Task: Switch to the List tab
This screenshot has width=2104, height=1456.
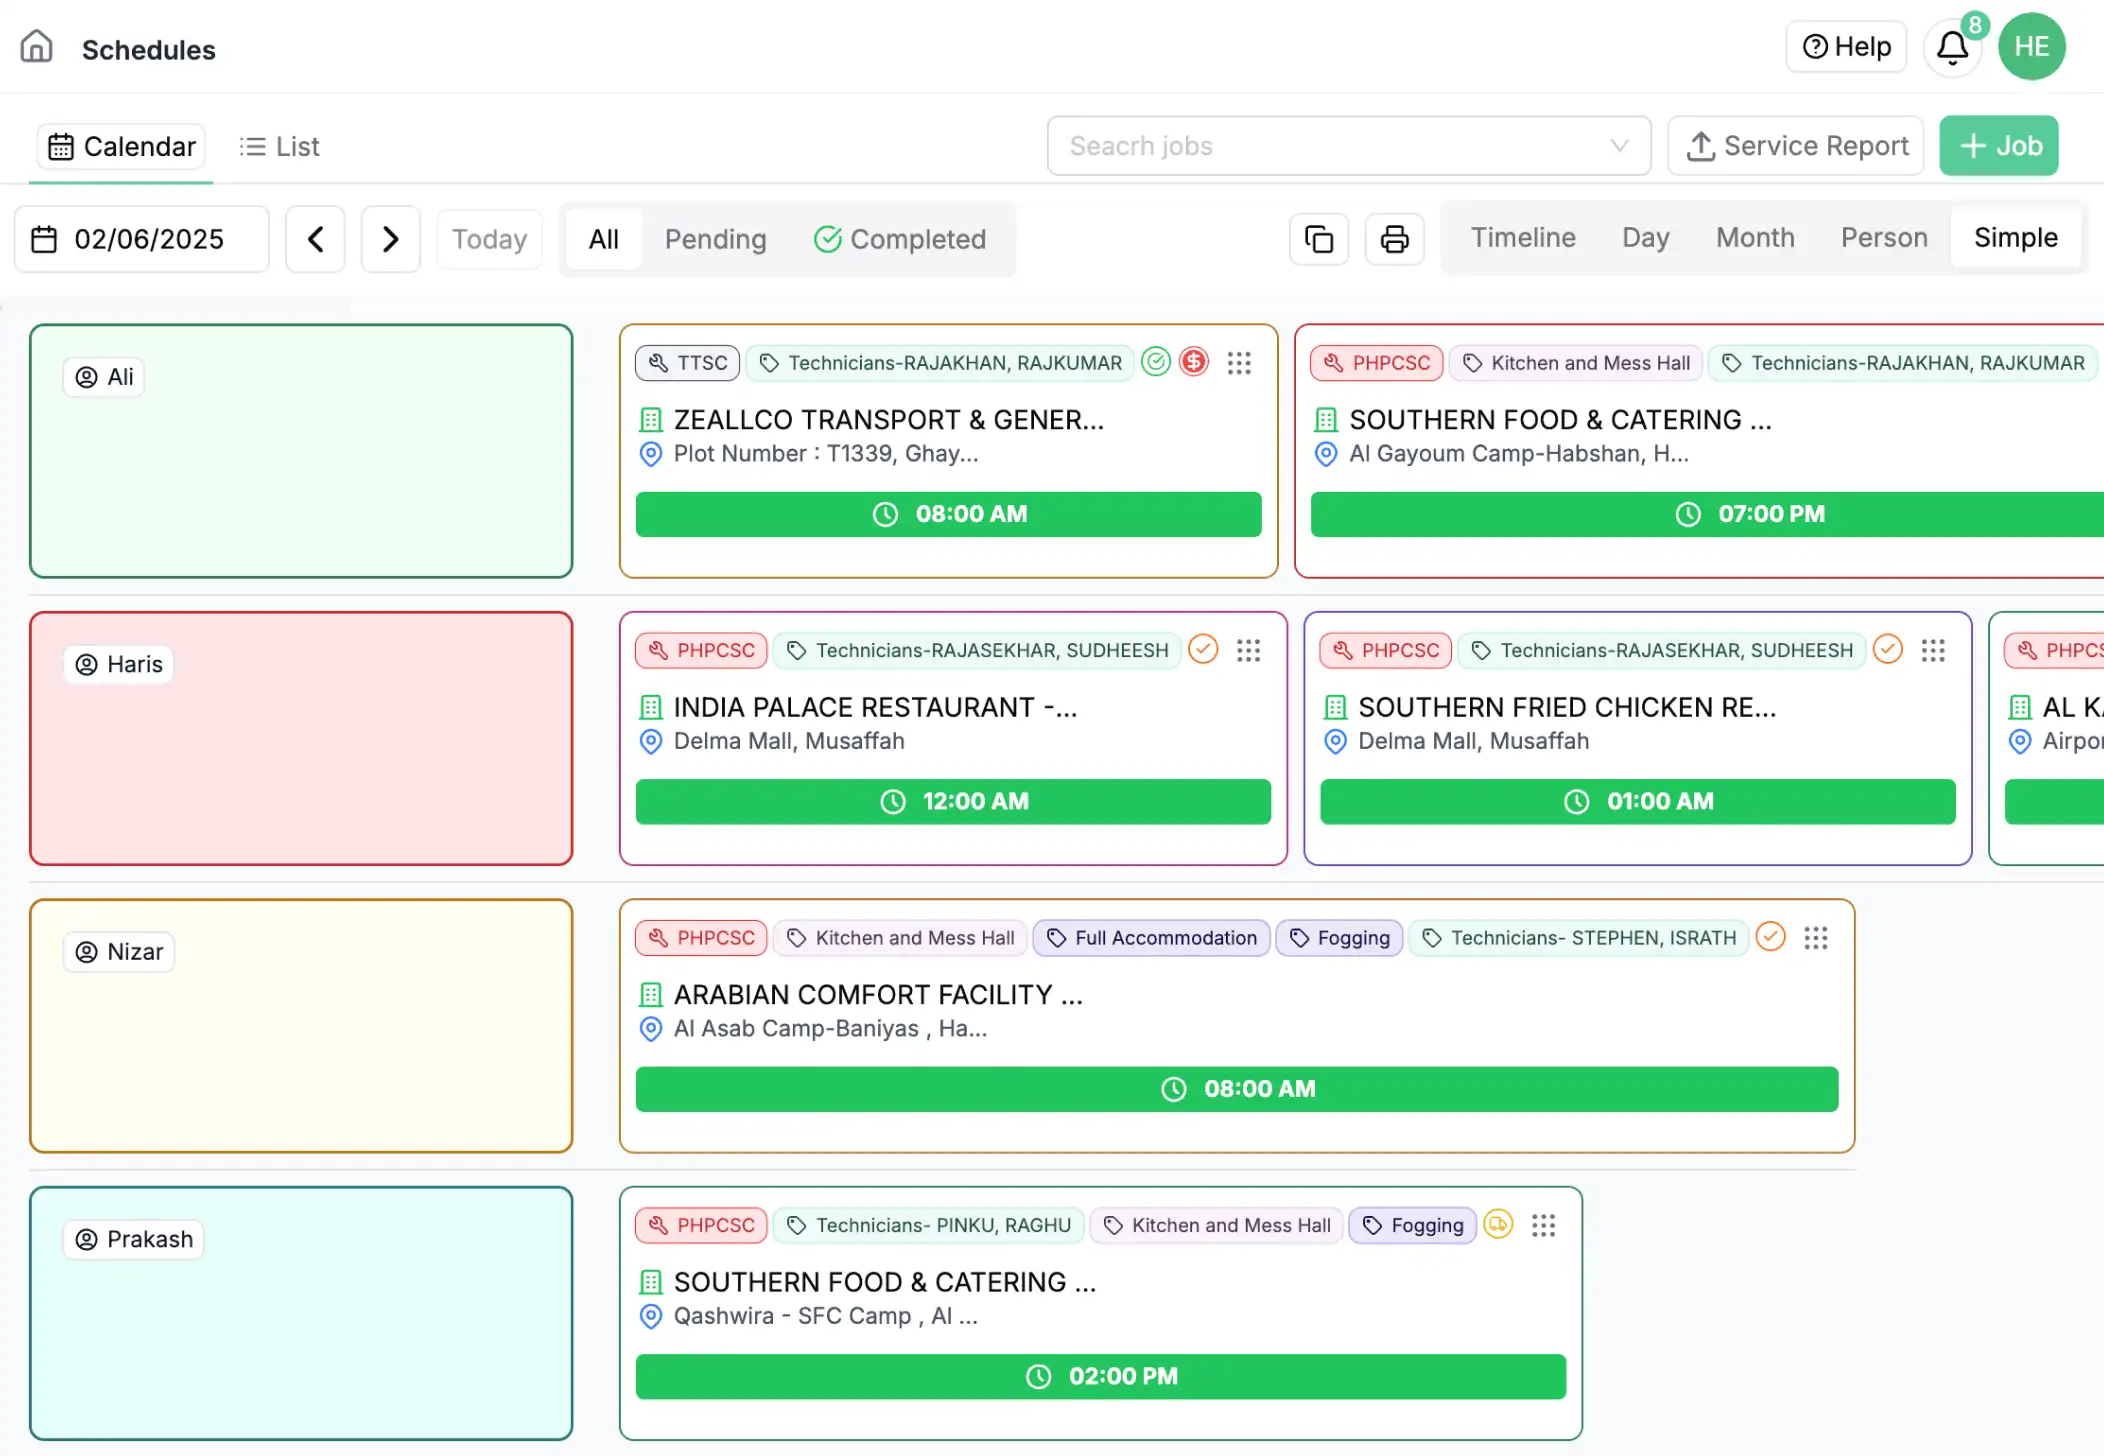Action: [280, 147]
